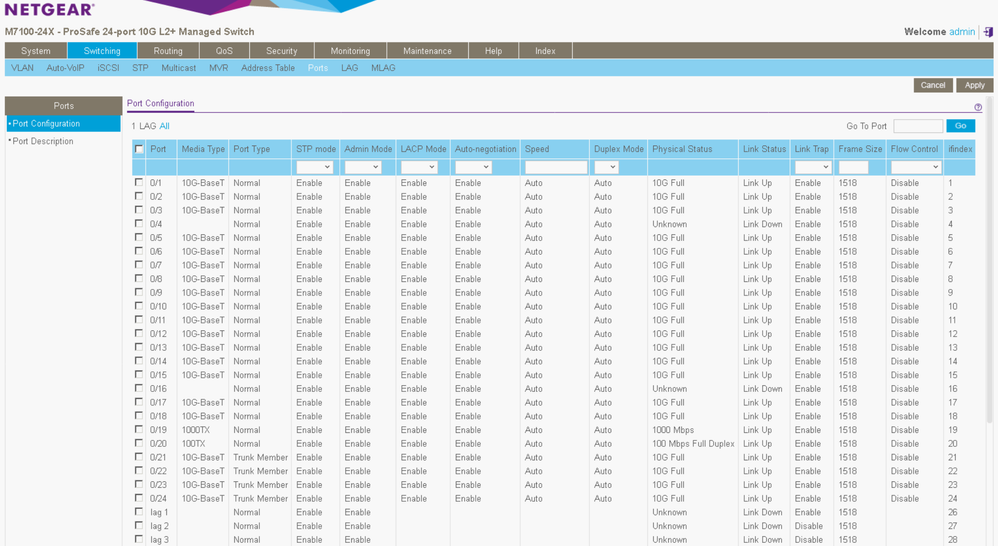Open Port Description in sidebar
This screenshot has width=998, height=546.
(x=43, y=141)
